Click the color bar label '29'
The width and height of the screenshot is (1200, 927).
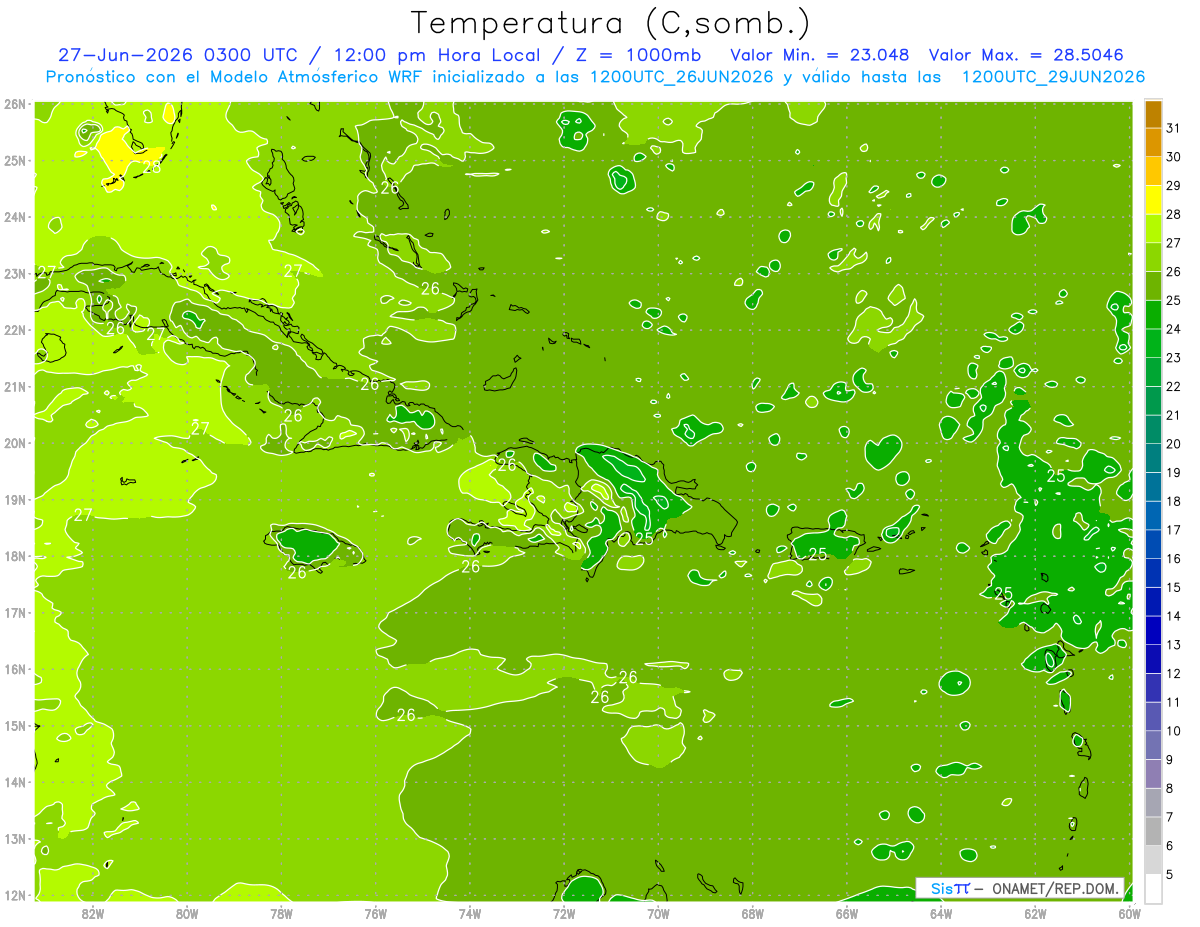1173,185
